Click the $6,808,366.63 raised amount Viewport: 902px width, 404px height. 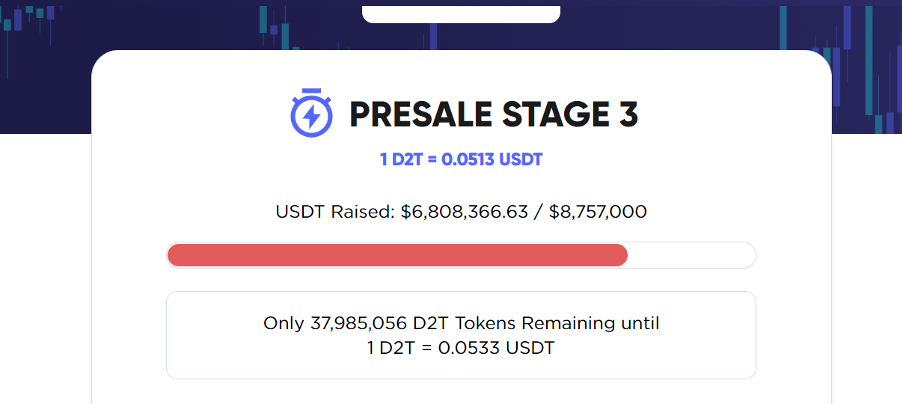(464, 212)
